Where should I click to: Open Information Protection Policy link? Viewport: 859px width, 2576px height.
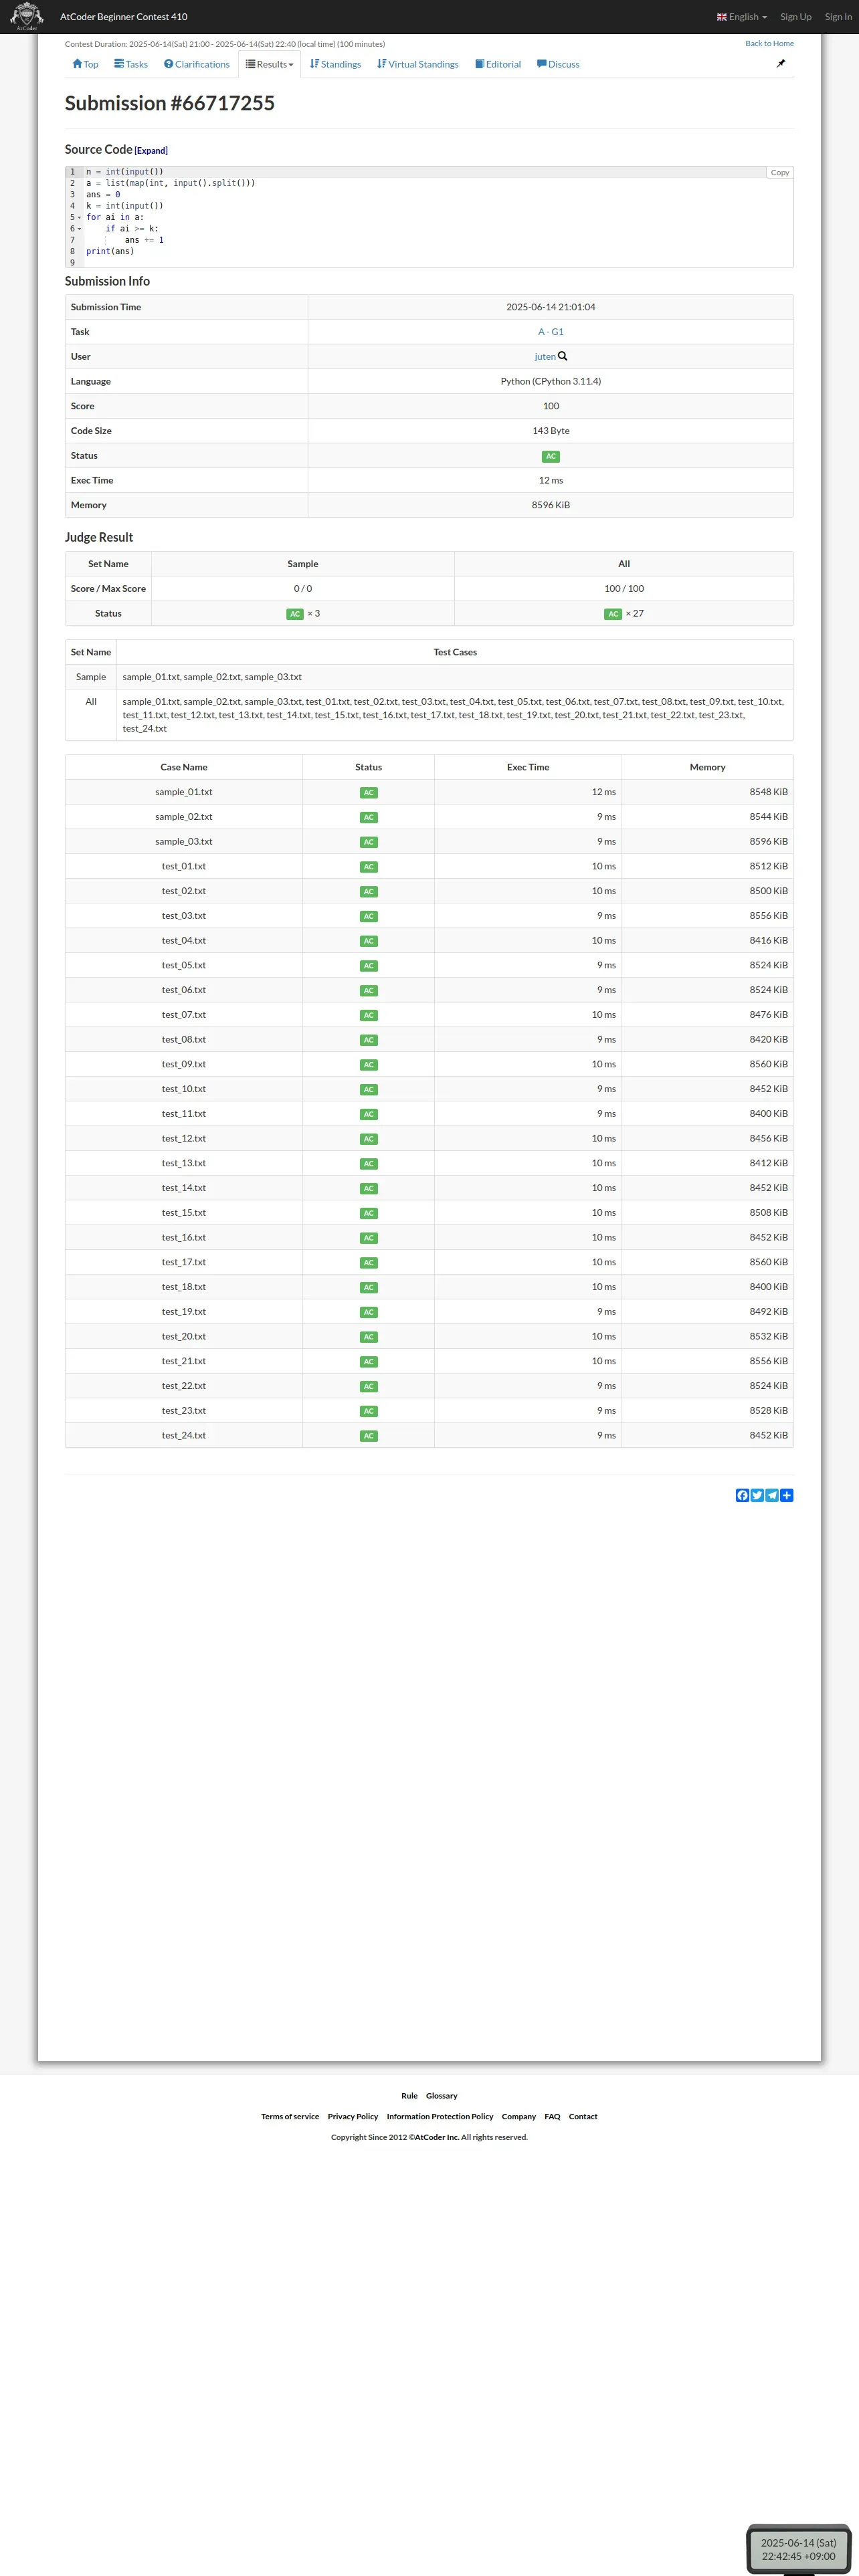(440, 2116)
